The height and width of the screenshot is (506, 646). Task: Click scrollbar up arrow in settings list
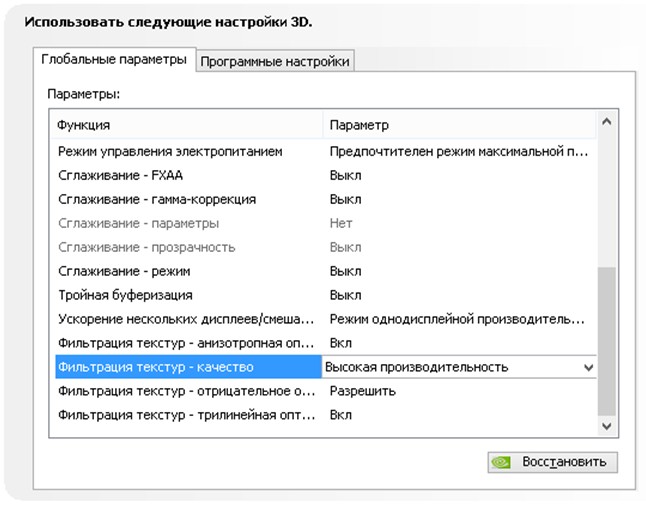[606, 125]
